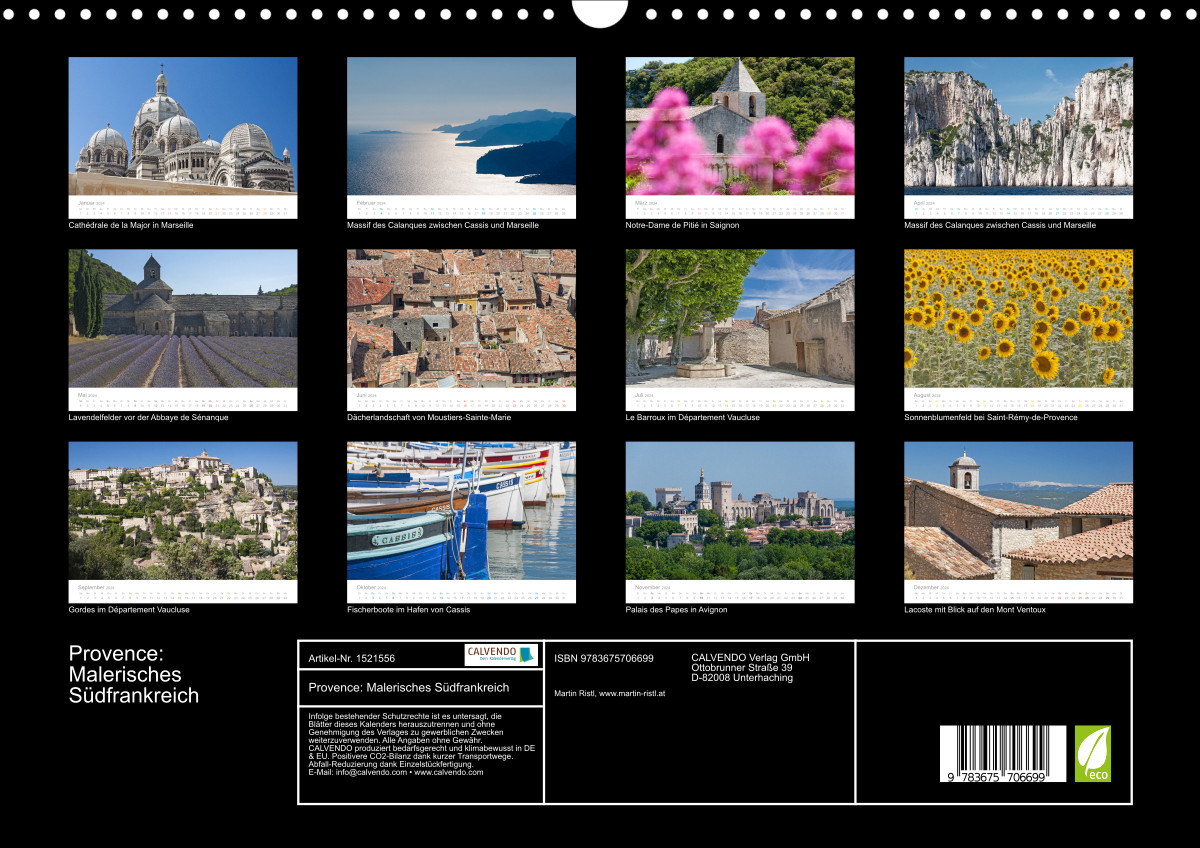Select the Notre-Dame de Pitié in Saignon photo
1200x848 pixels.
740,125
